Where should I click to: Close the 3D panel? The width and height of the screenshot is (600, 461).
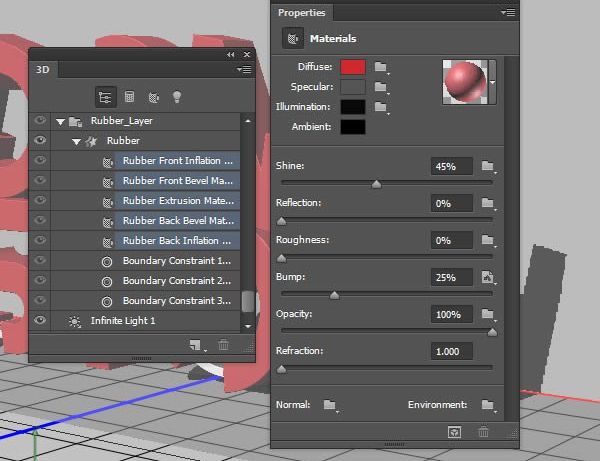pyautogui.click(x=247, y=55)
